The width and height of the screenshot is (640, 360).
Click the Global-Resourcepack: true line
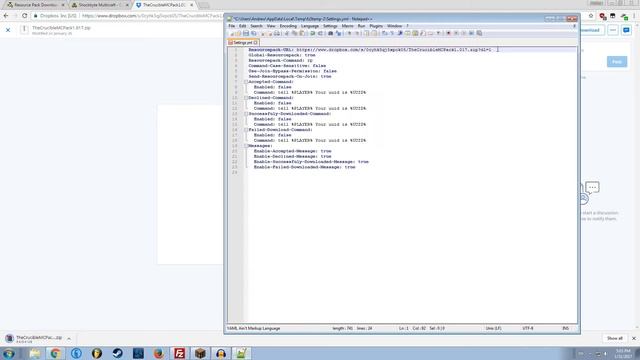(x=282, y=55)
